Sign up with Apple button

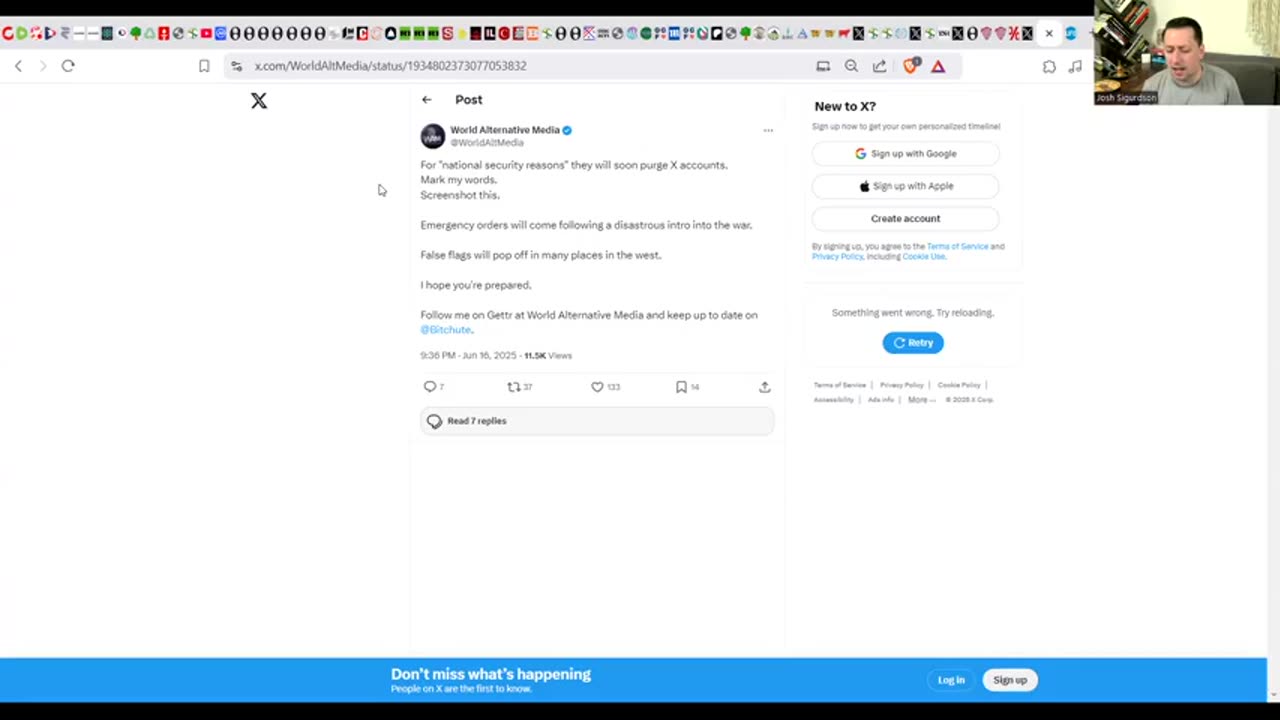point(905,186)
